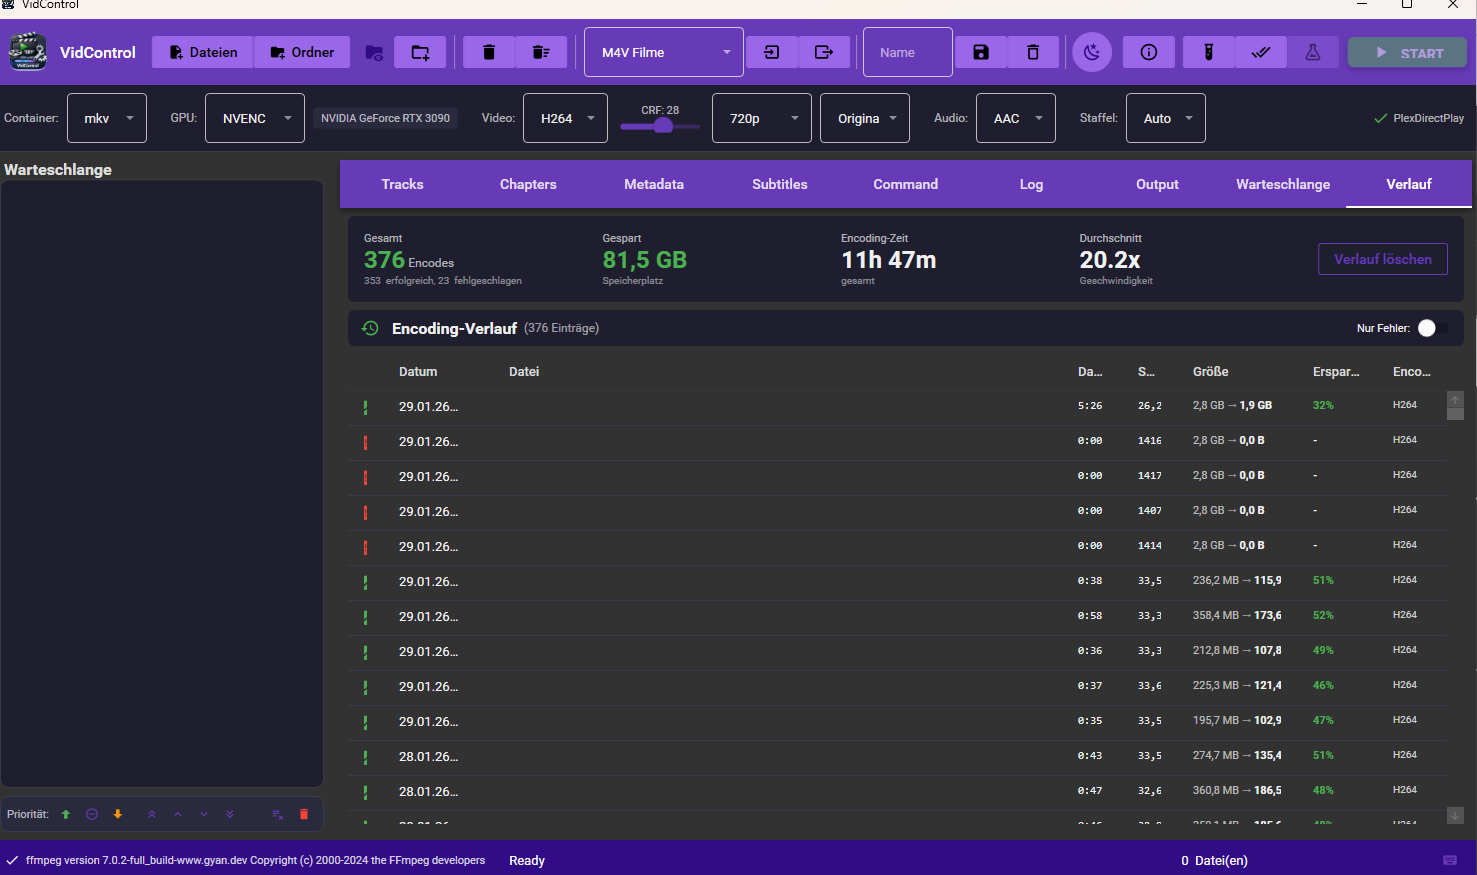Click the Ordner button

(302, 52)
